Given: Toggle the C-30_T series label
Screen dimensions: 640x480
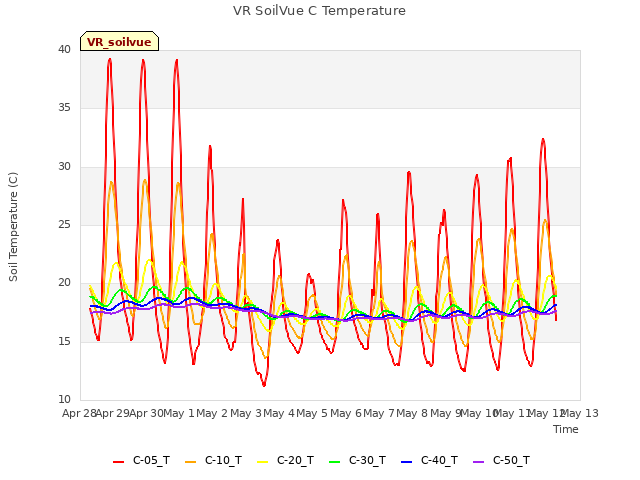Looking at the screenshot, I should (367, 460).
